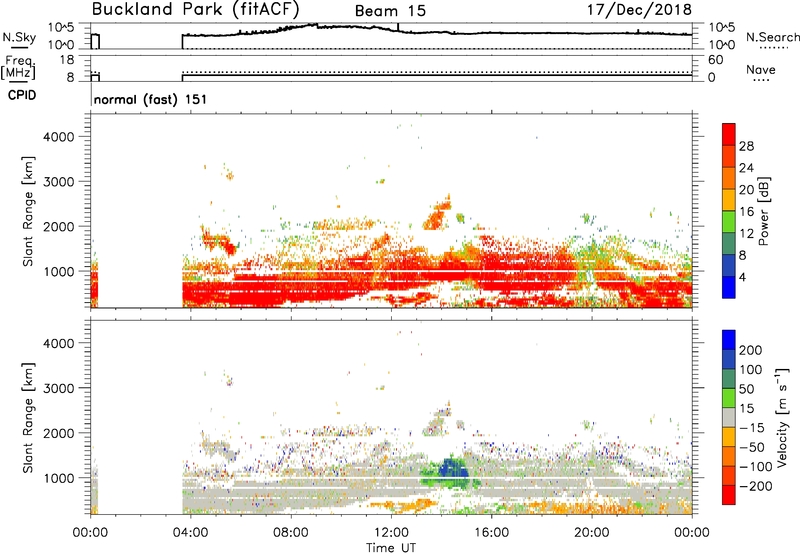Click the '20:00' time tick label

click(x=592, y=533)
